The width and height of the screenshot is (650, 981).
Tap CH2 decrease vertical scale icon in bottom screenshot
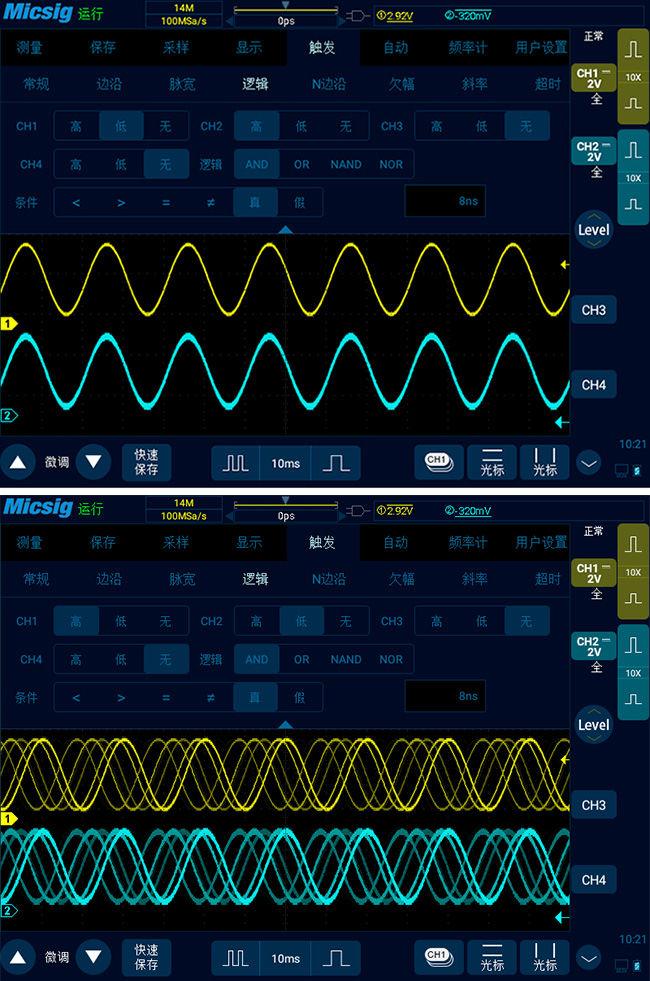point(633,699)
